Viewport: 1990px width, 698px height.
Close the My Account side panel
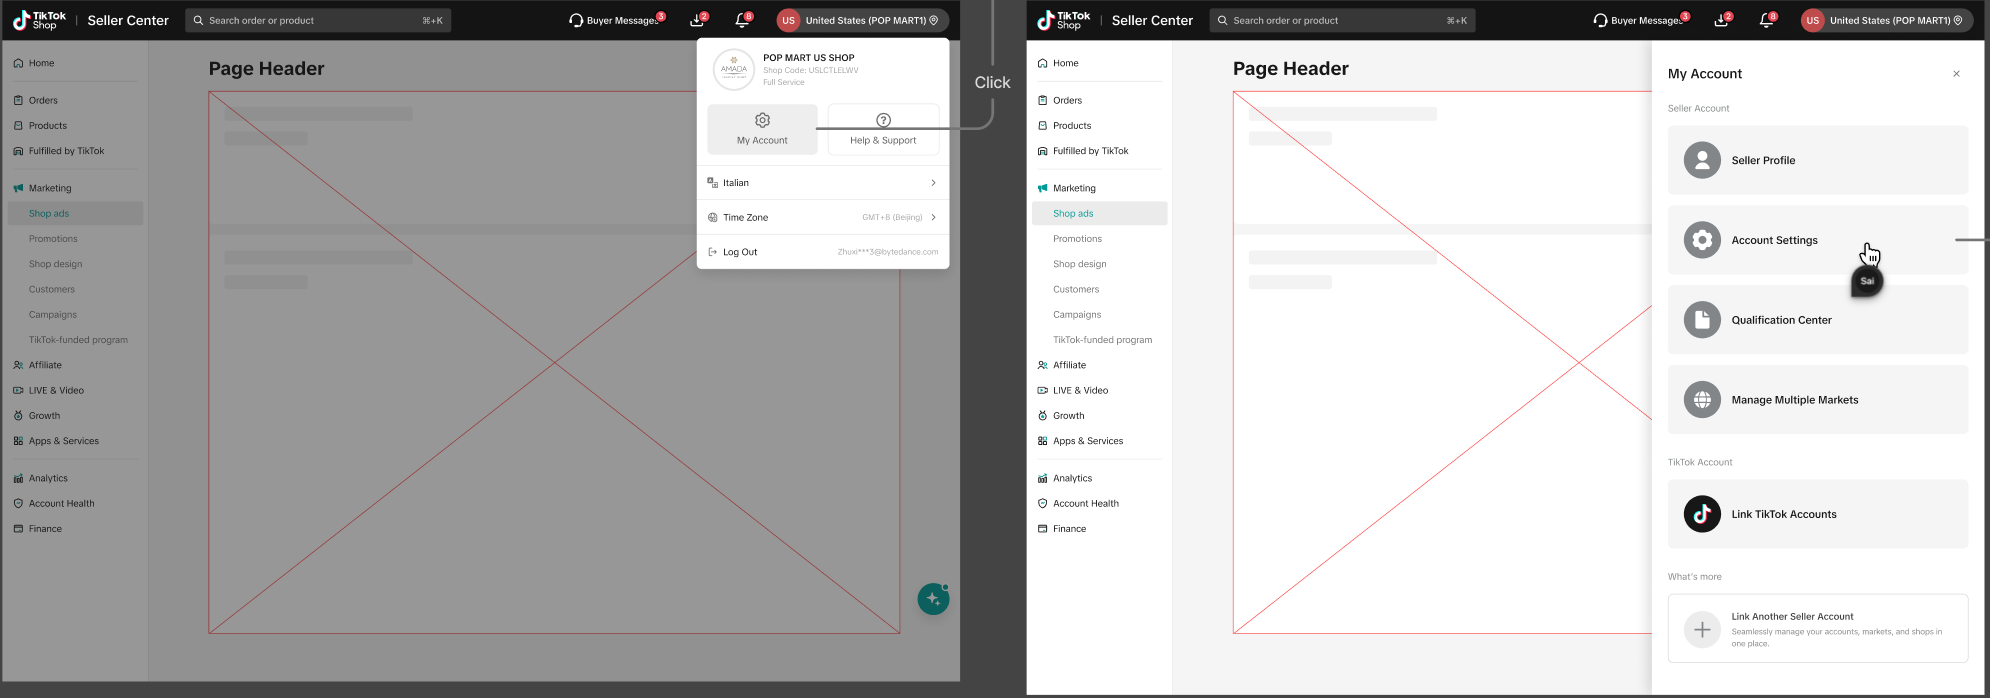(1956, 74)
